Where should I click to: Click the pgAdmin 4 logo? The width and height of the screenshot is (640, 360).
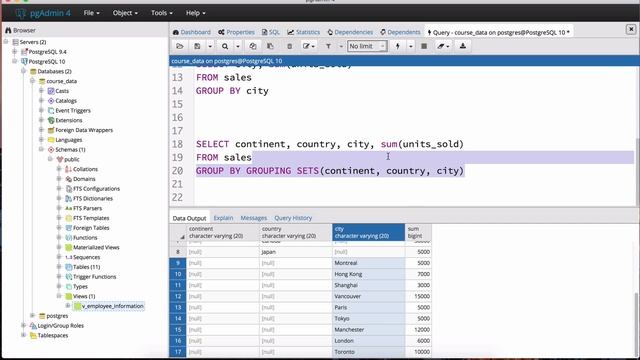click(43, 13)
